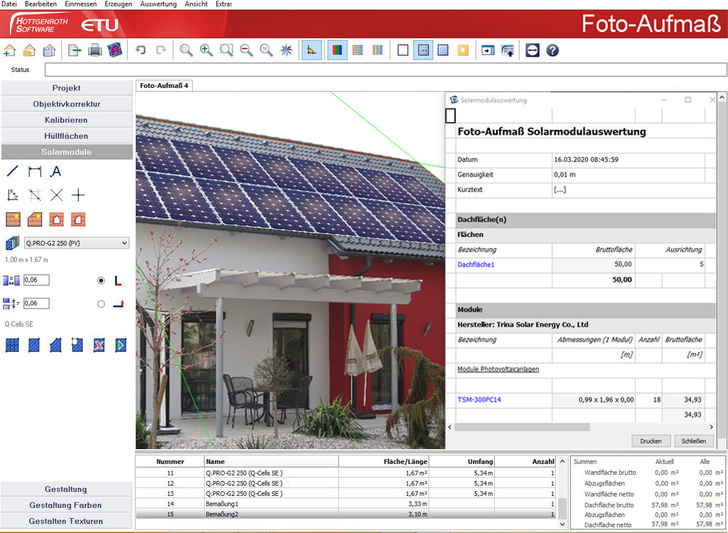The width and height of the screenshot is (728, 533).
Task: Select the second module orientation radio button
Action: pyautogui.click(x=100, y=303)
